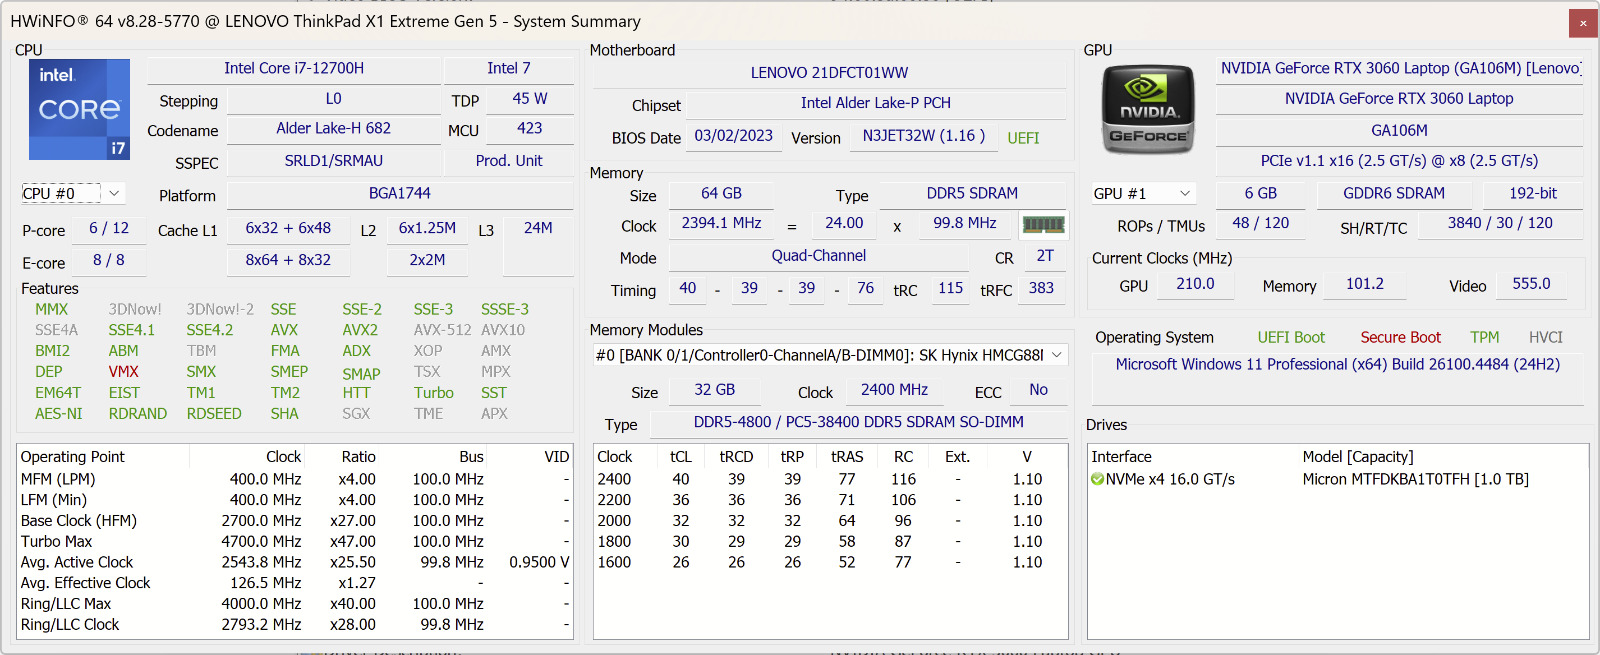Select the Turbo Max operating point row
This screenshot has width=1600, height=655.
pos(295,541)
